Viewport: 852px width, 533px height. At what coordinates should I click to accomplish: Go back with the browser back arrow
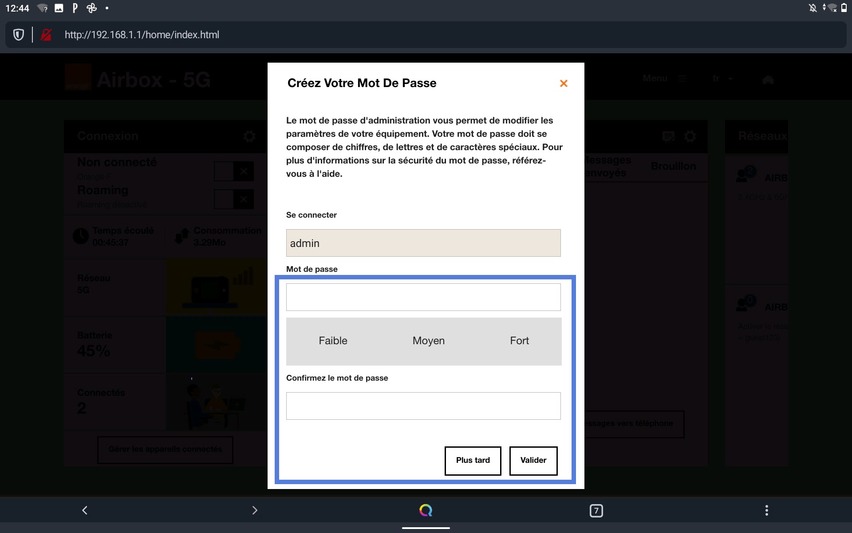click(x=85, y=510)
